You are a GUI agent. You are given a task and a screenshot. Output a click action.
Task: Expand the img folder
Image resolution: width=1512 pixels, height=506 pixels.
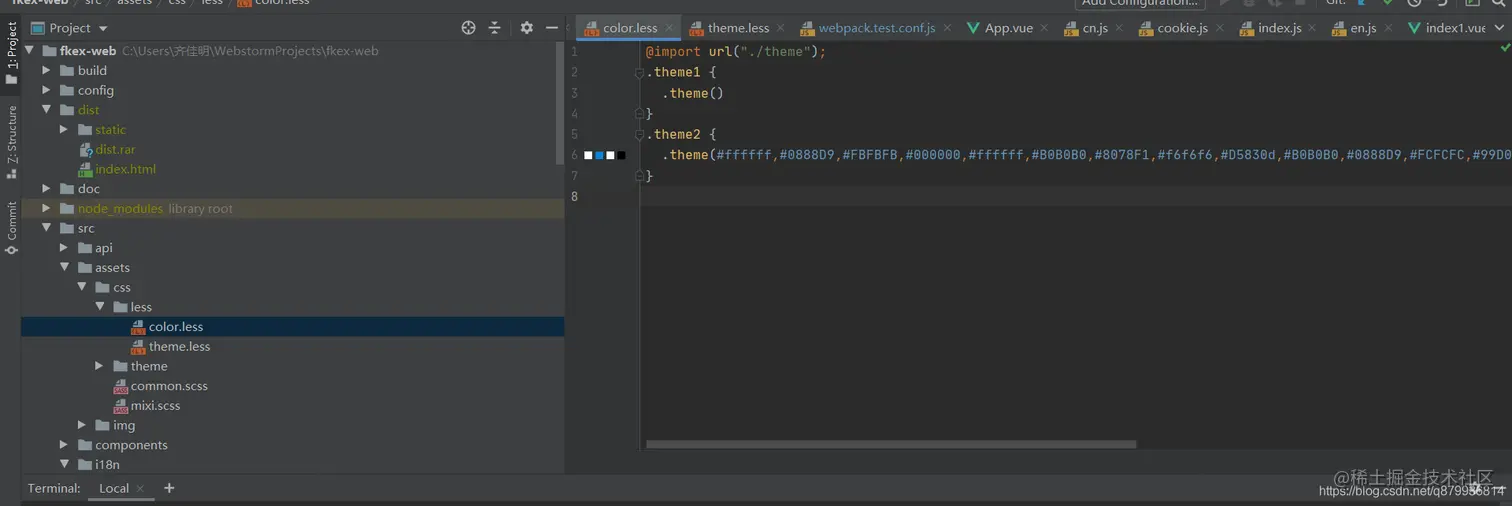coord(83,426)
